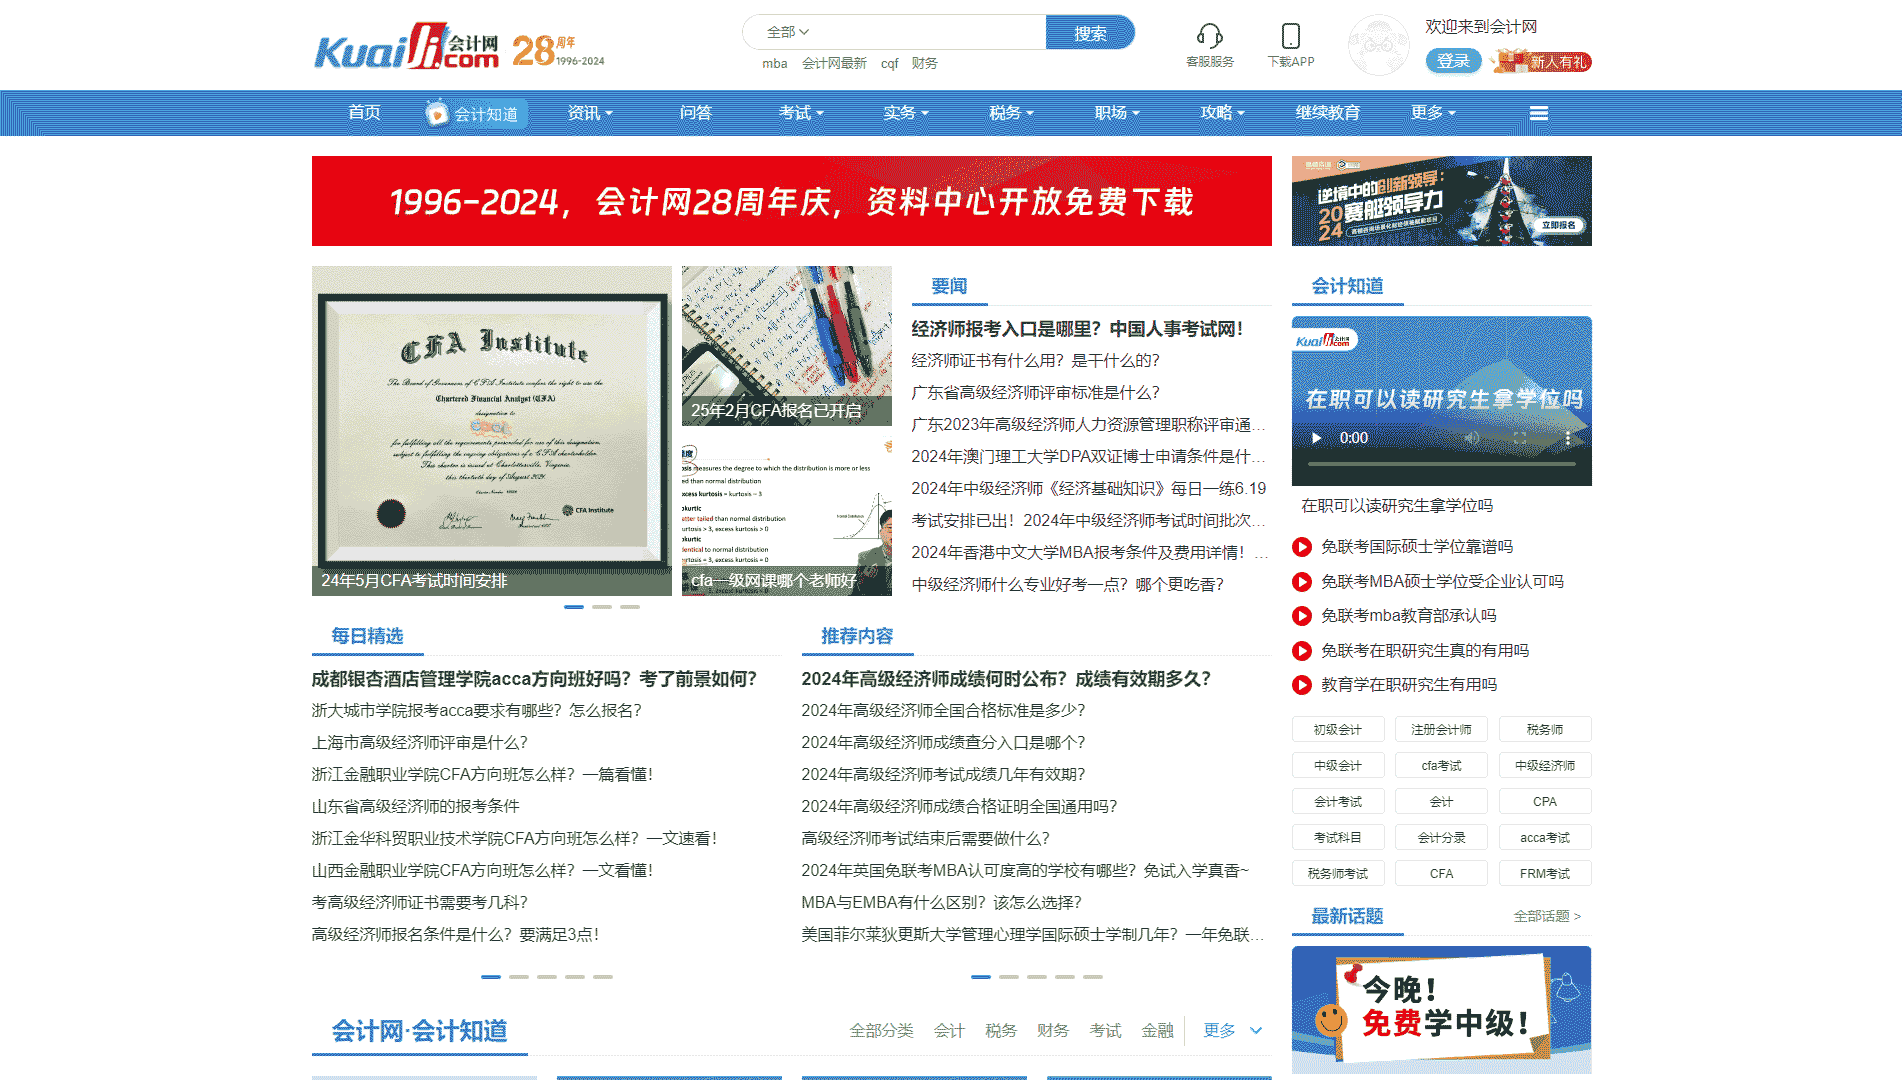Click play icon beside 免联考MBA硕士学位受企业认可吗

click(1302, 582)
